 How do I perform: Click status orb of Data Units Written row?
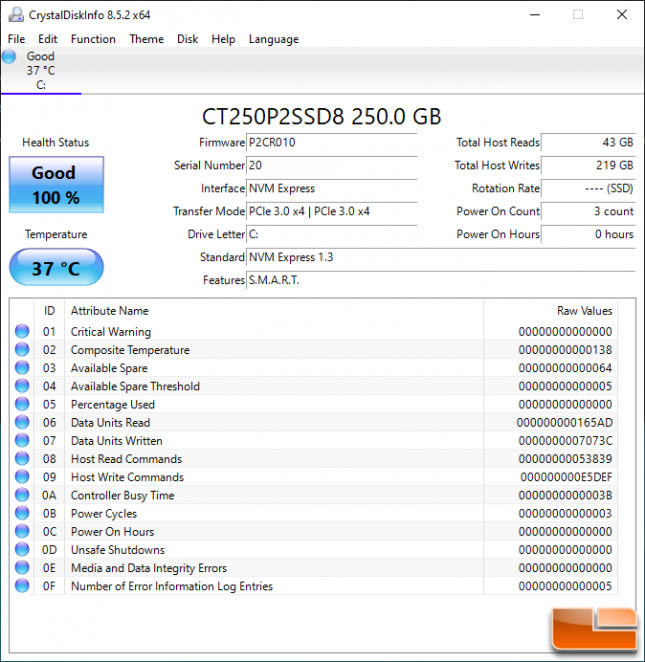click(22, 440)
